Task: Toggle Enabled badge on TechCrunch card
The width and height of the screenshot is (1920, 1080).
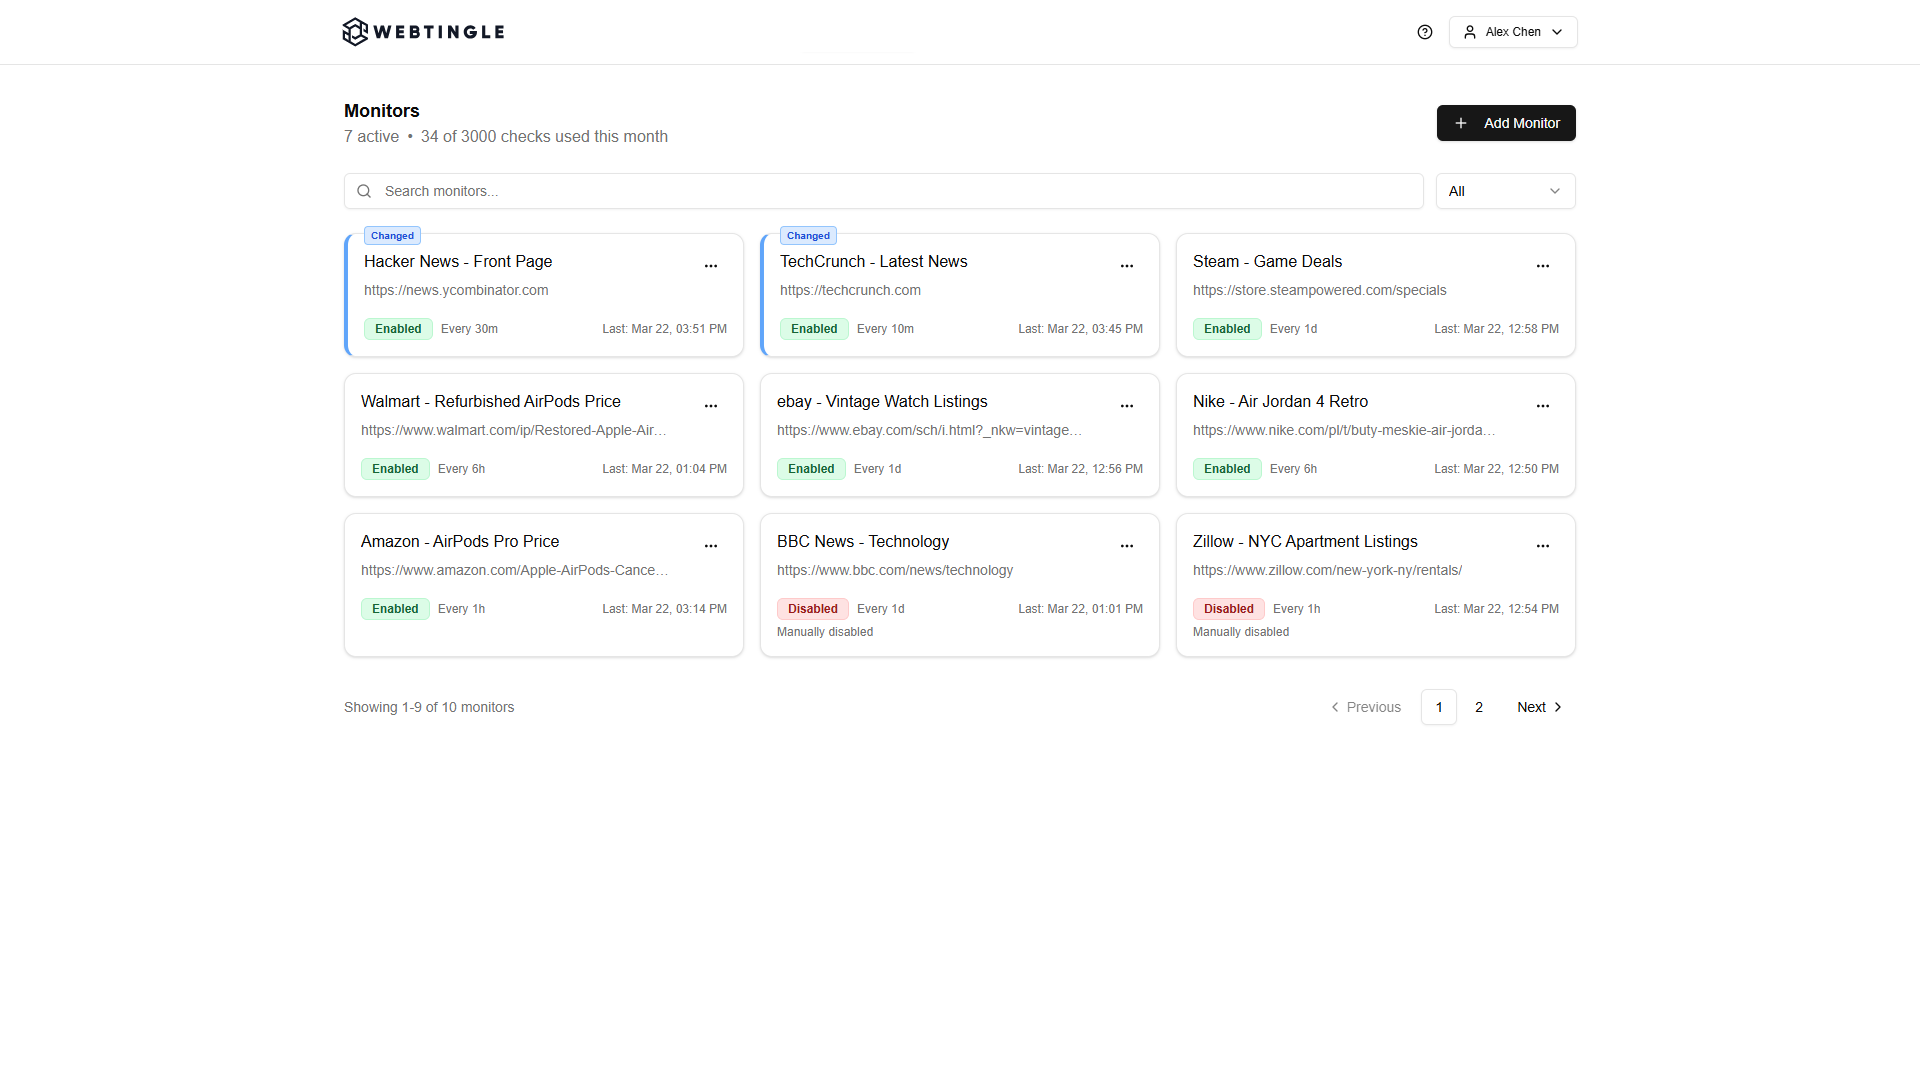Action: coord(814,329)
